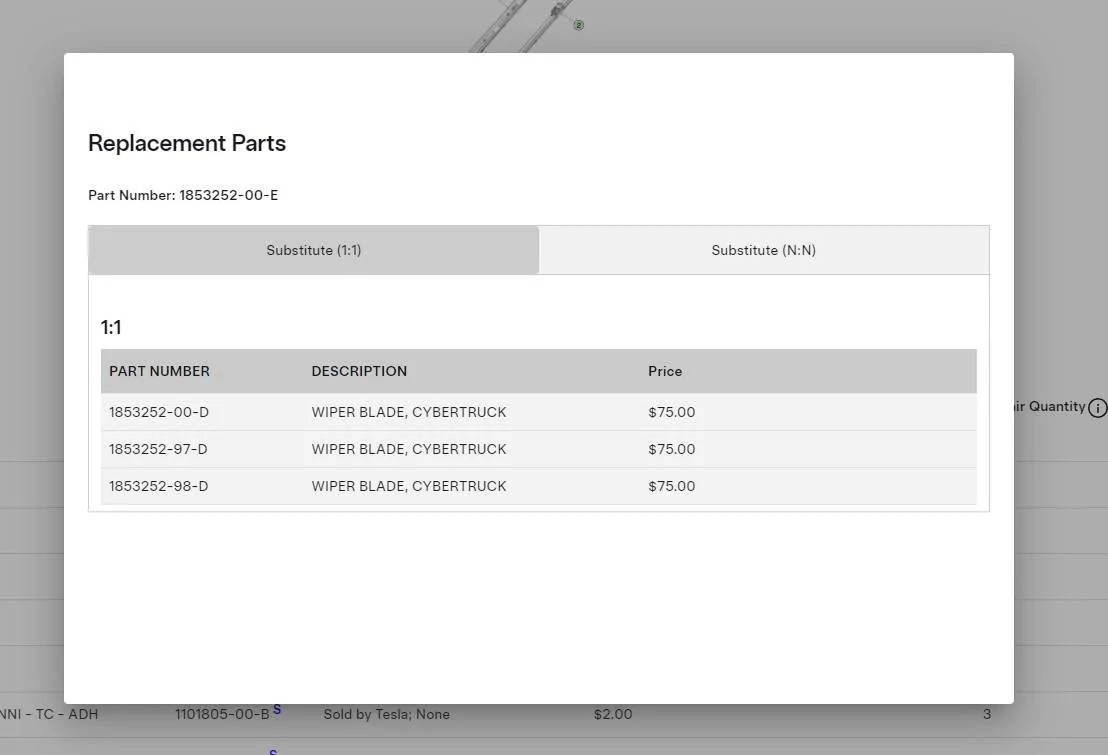Click the Quantity info icon in the background page

click(1097, 408)
